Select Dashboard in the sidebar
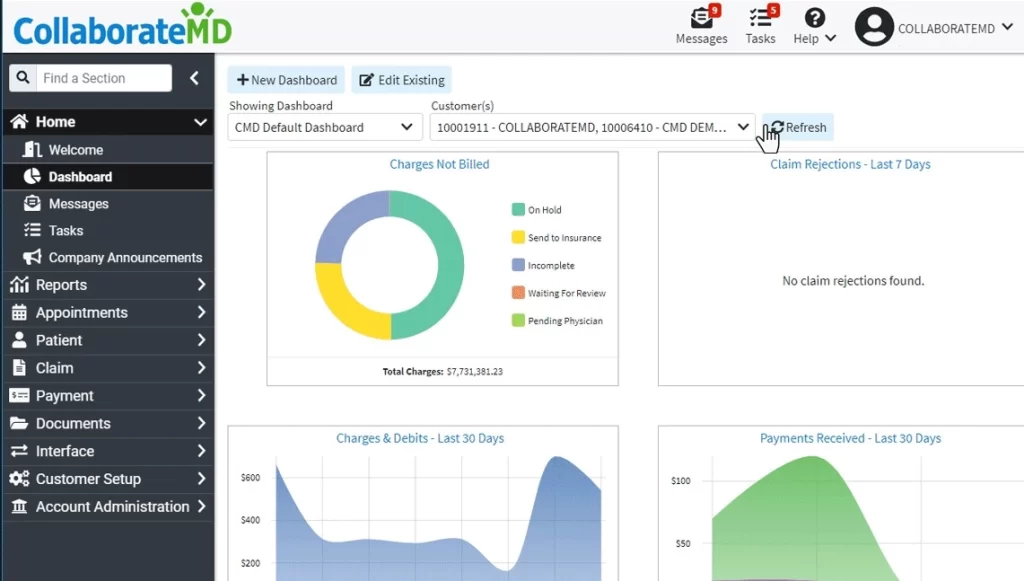1024x581 pixels. click(80, 176)
